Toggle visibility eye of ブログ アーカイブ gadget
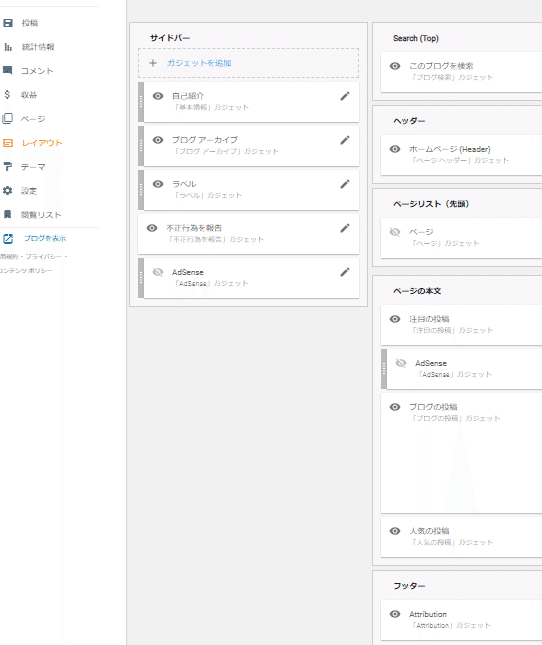Image resolution: width=542 pixels, height=645 pixels. click(x=158, y=140)
